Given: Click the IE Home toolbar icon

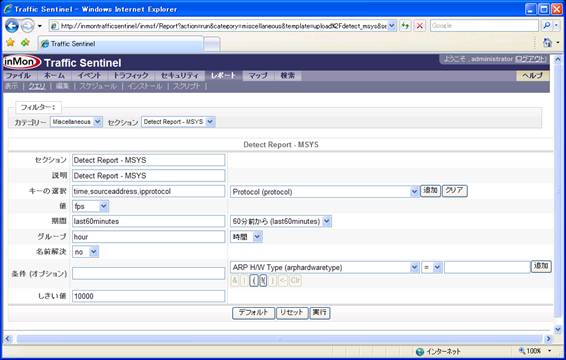Looking at the screenshot, I should [x=547, y=43].
